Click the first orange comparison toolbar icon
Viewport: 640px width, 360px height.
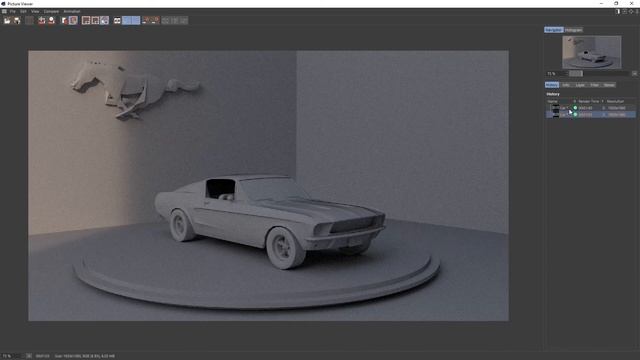tap(146, 20)
